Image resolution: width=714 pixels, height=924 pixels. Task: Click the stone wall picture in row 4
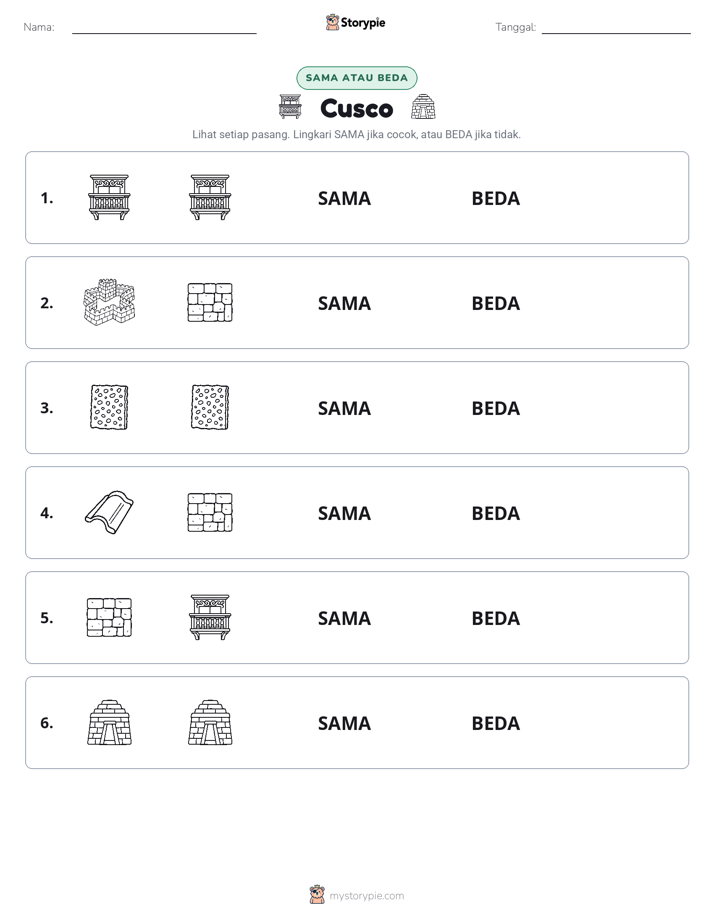tap(210, 512)
